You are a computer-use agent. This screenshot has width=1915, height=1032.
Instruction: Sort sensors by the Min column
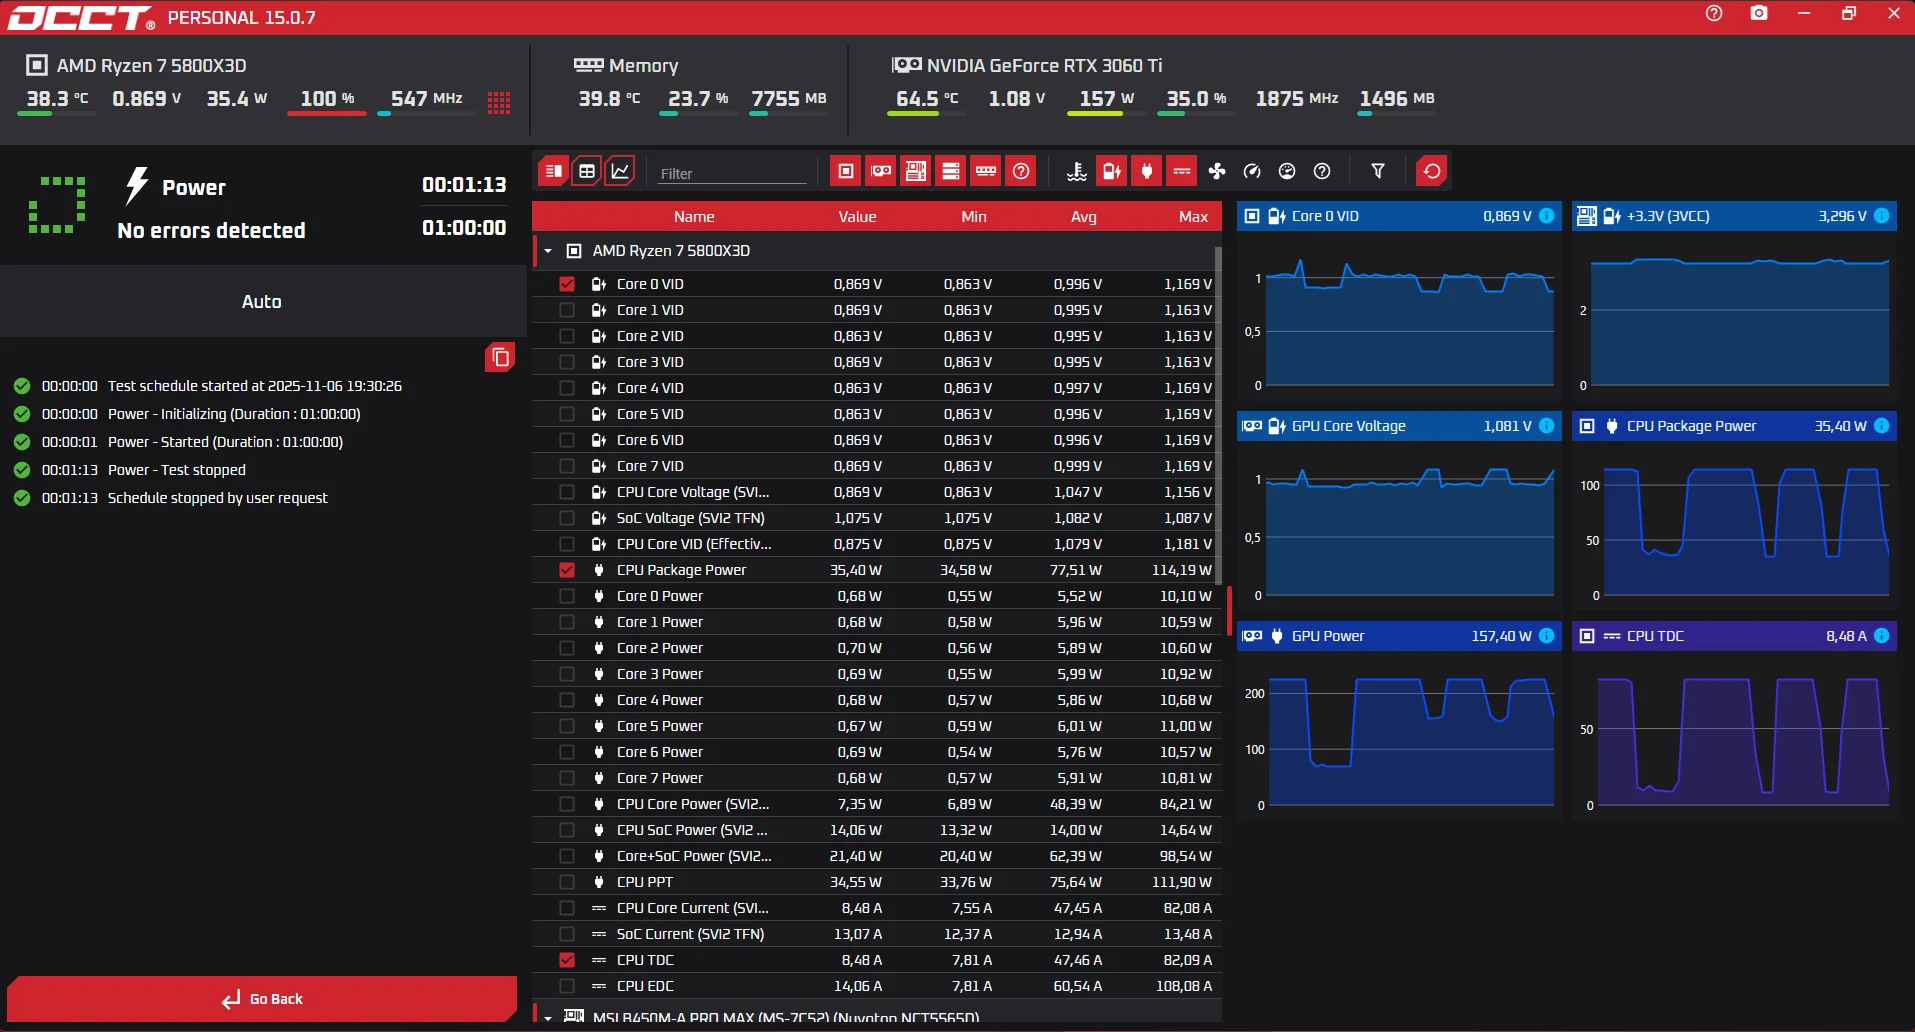point(974,217)
